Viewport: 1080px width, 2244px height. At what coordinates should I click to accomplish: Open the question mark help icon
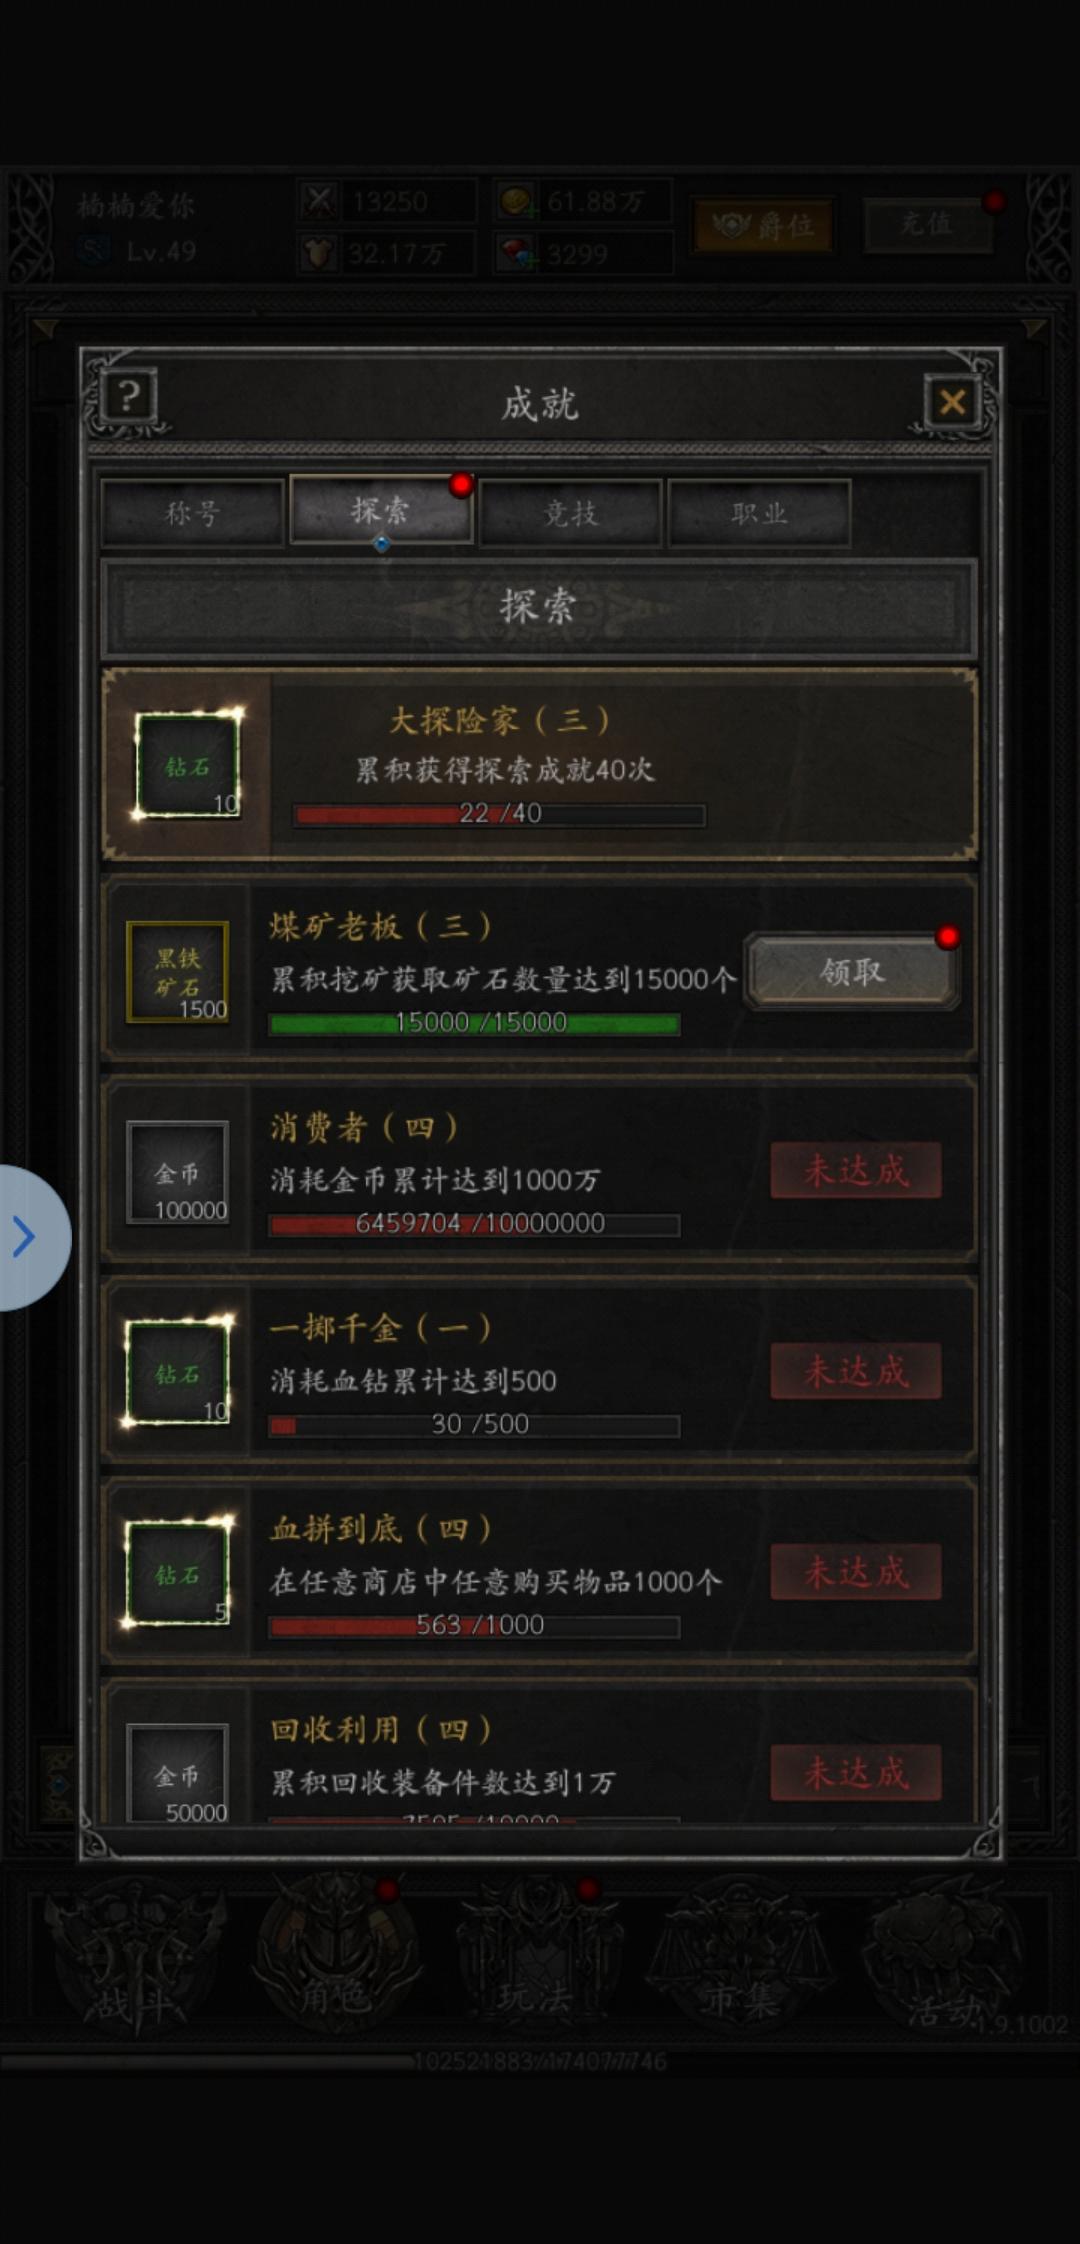[128, 397]
